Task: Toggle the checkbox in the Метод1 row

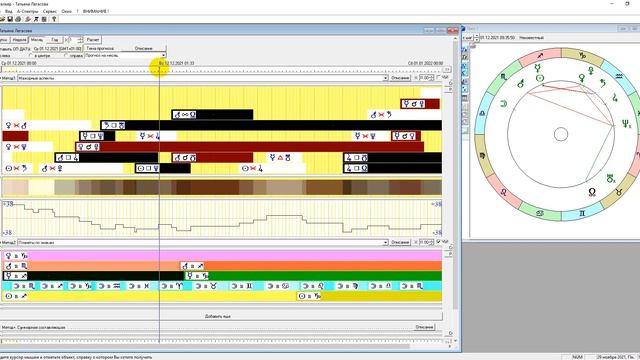Action: (439, 77)
